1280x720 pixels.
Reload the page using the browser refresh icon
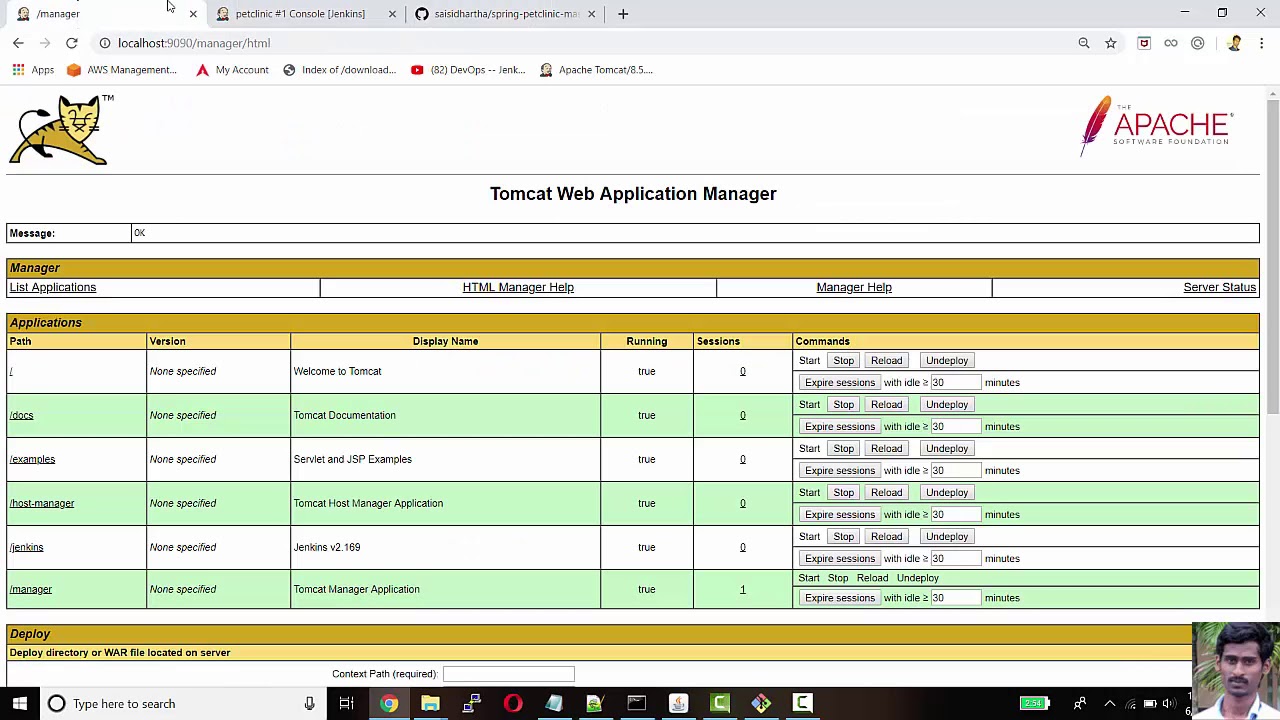[x=72, y=43]
